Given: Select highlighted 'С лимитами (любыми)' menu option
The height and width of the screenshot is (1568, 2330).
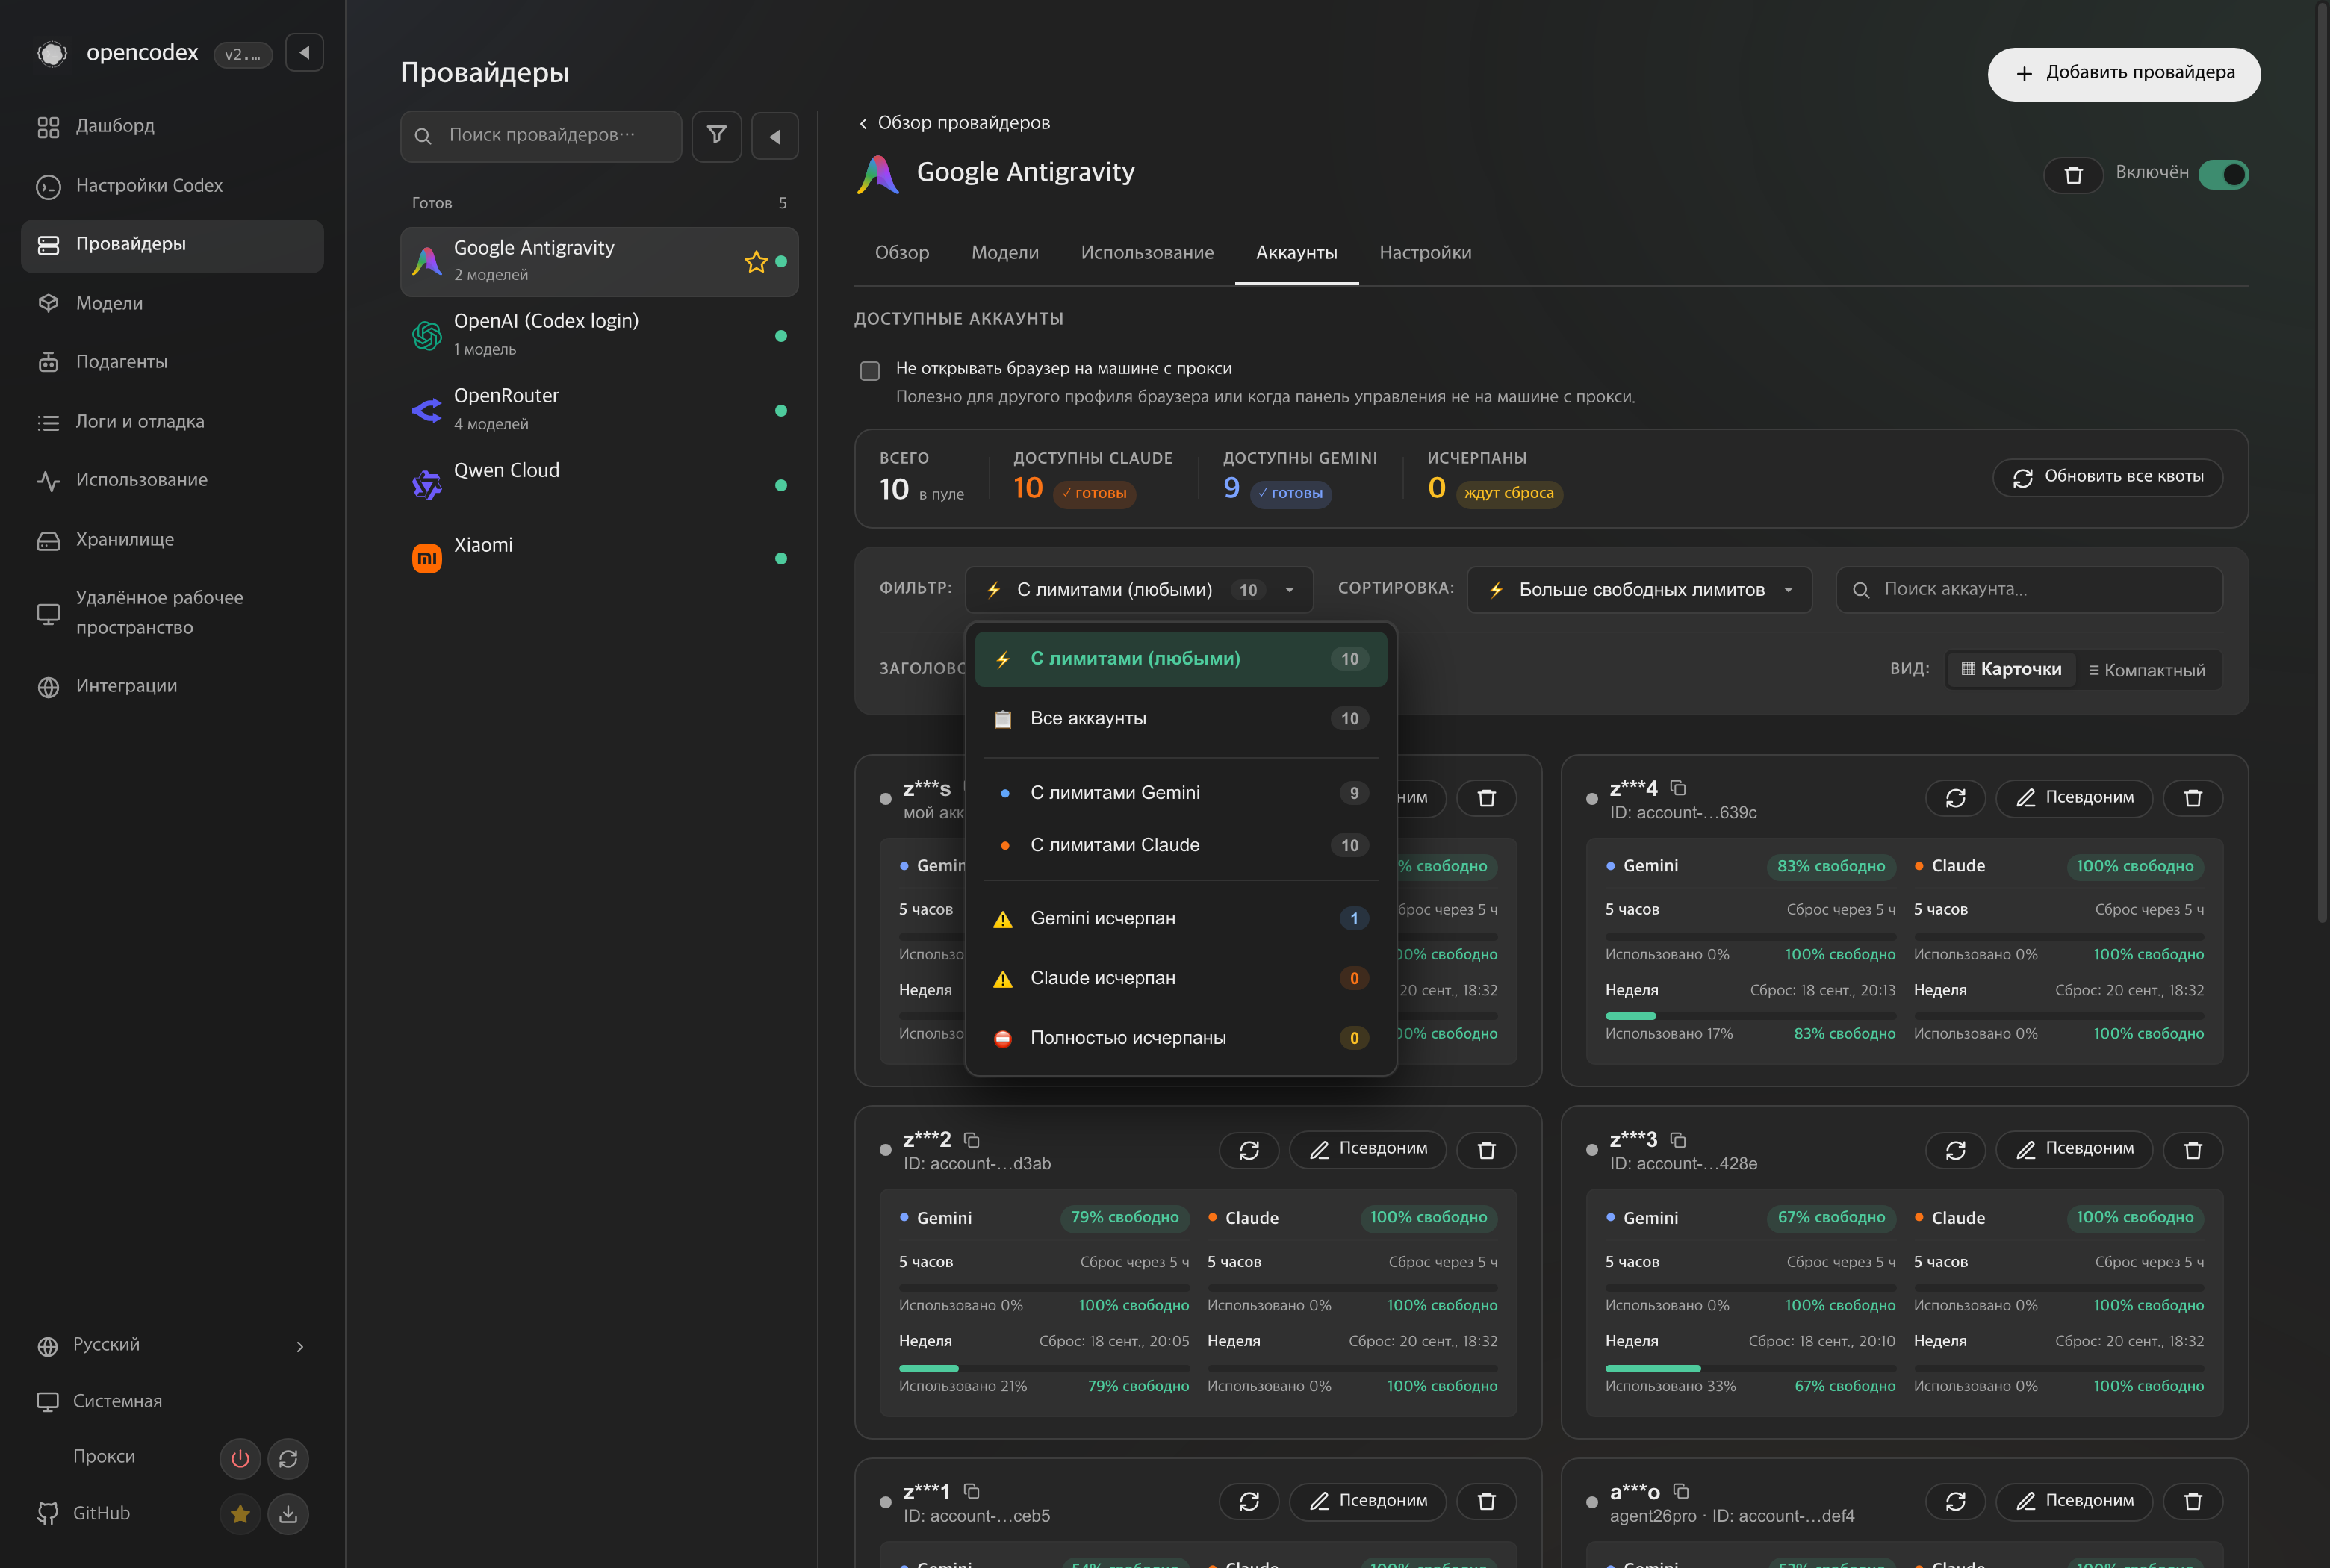Looking at the screenshot, I should [x=1181, y=659].
